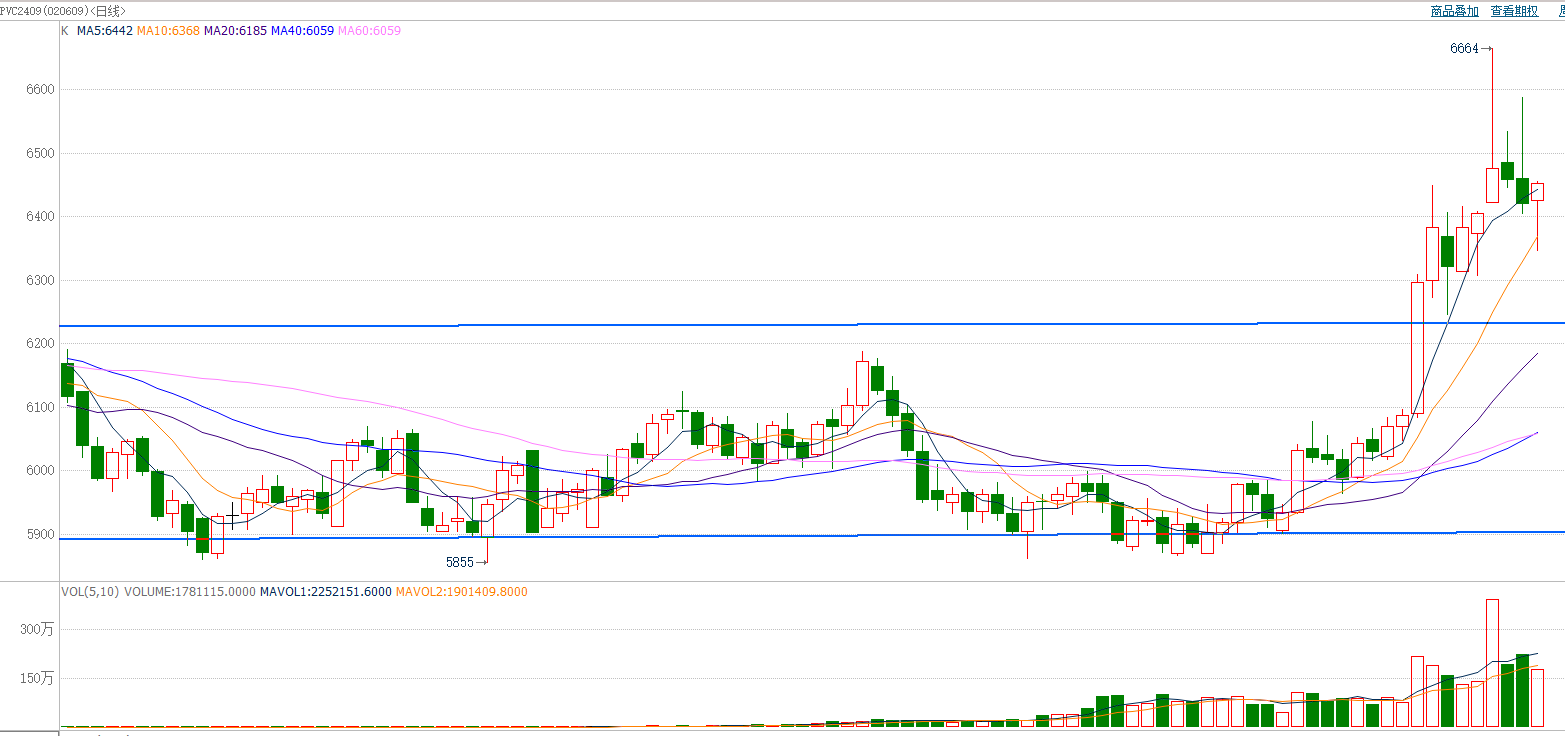Screen dimensions: 1565x736
Task: Click the blue MA40:6059 label
Action: coord(302,31)
